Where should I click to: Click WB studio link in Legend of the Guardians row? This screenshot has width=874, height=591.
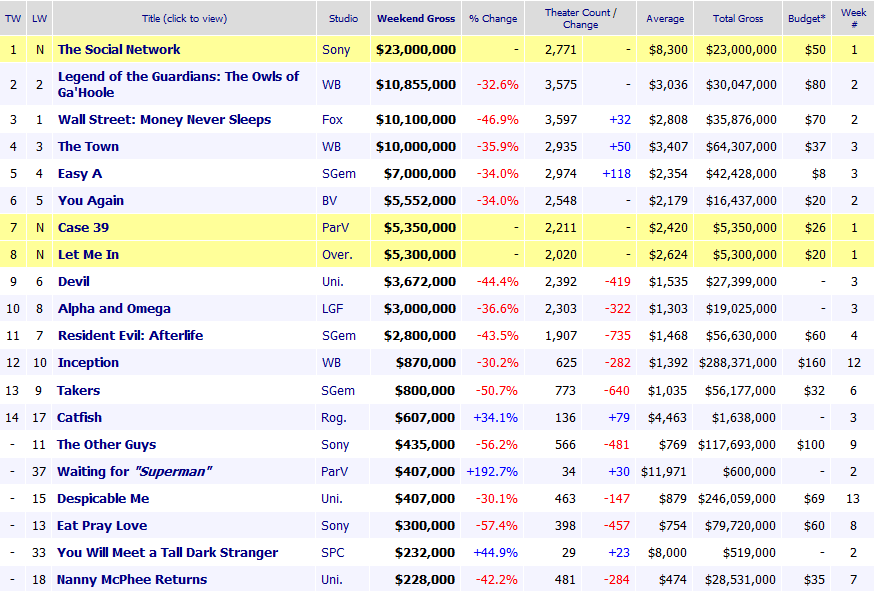click(x=331, y=85)
